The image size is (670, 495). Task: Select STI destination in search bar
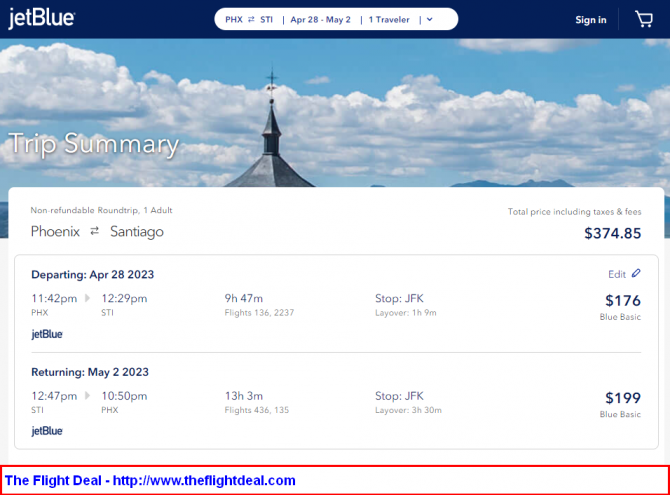point(266,20)
